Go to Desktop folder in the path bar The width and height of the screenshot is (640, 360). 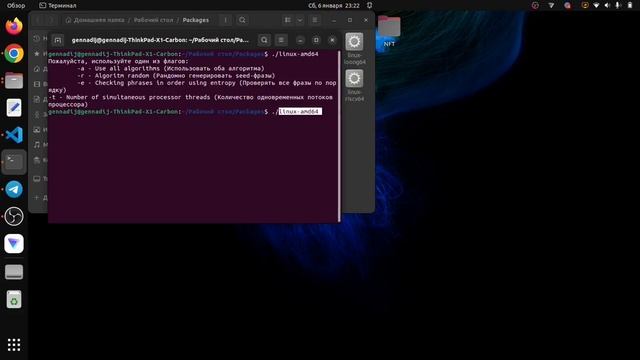[153, 20]
